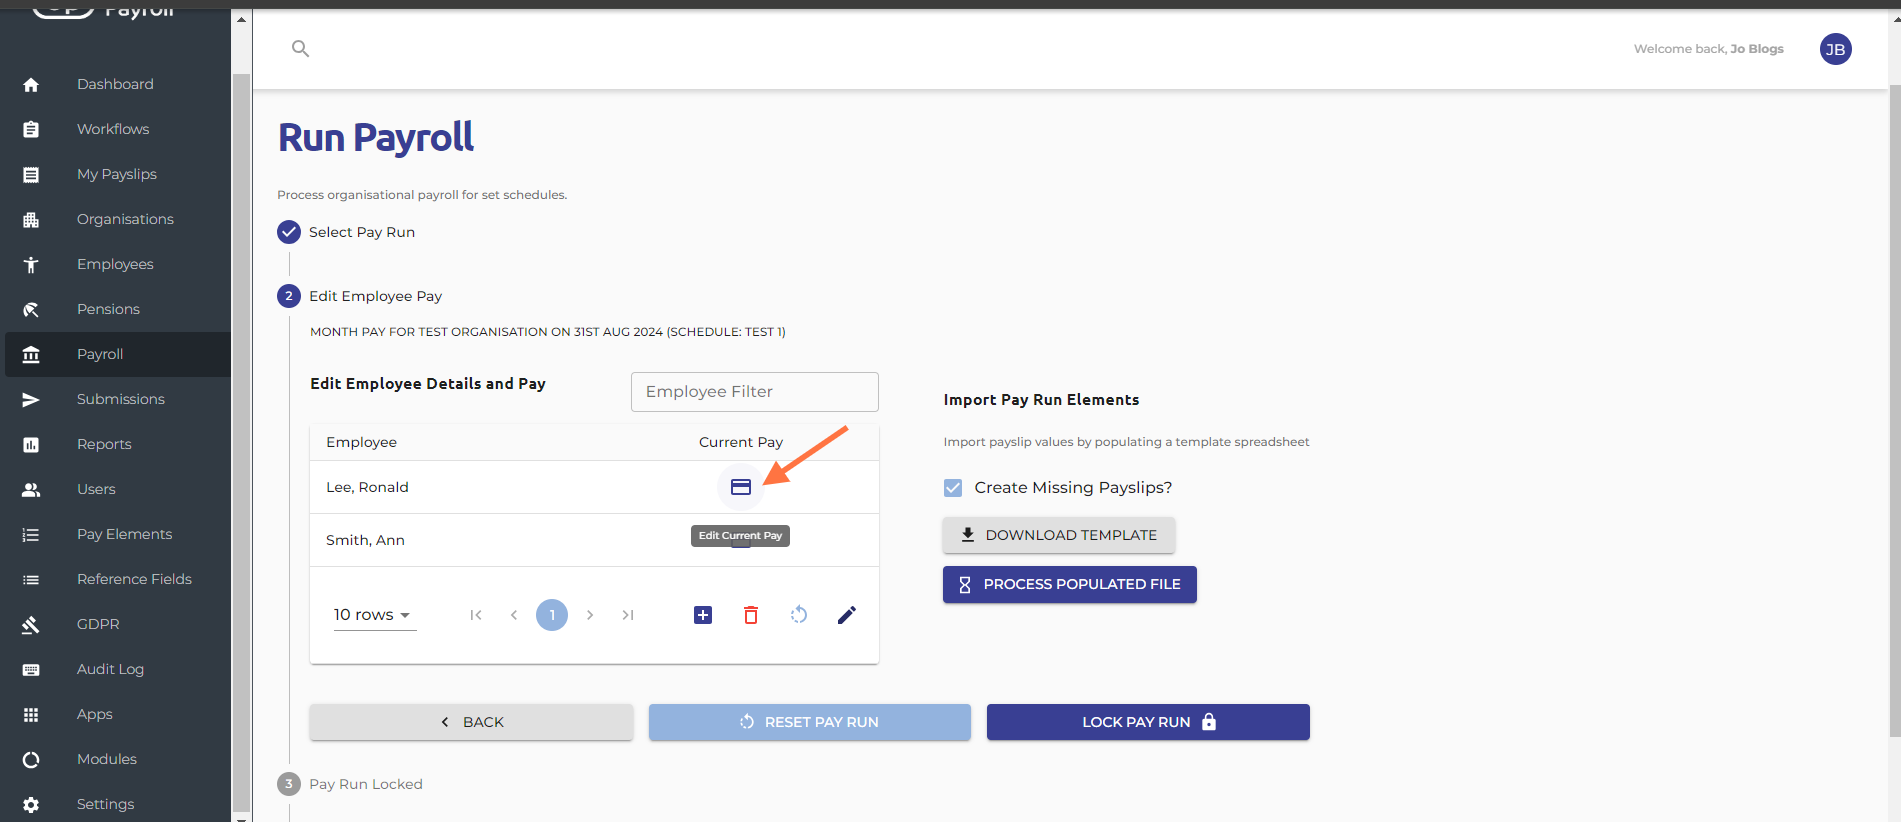Click the My Payslips icon
1901x822 pixels.
click(x=31, y=175)
